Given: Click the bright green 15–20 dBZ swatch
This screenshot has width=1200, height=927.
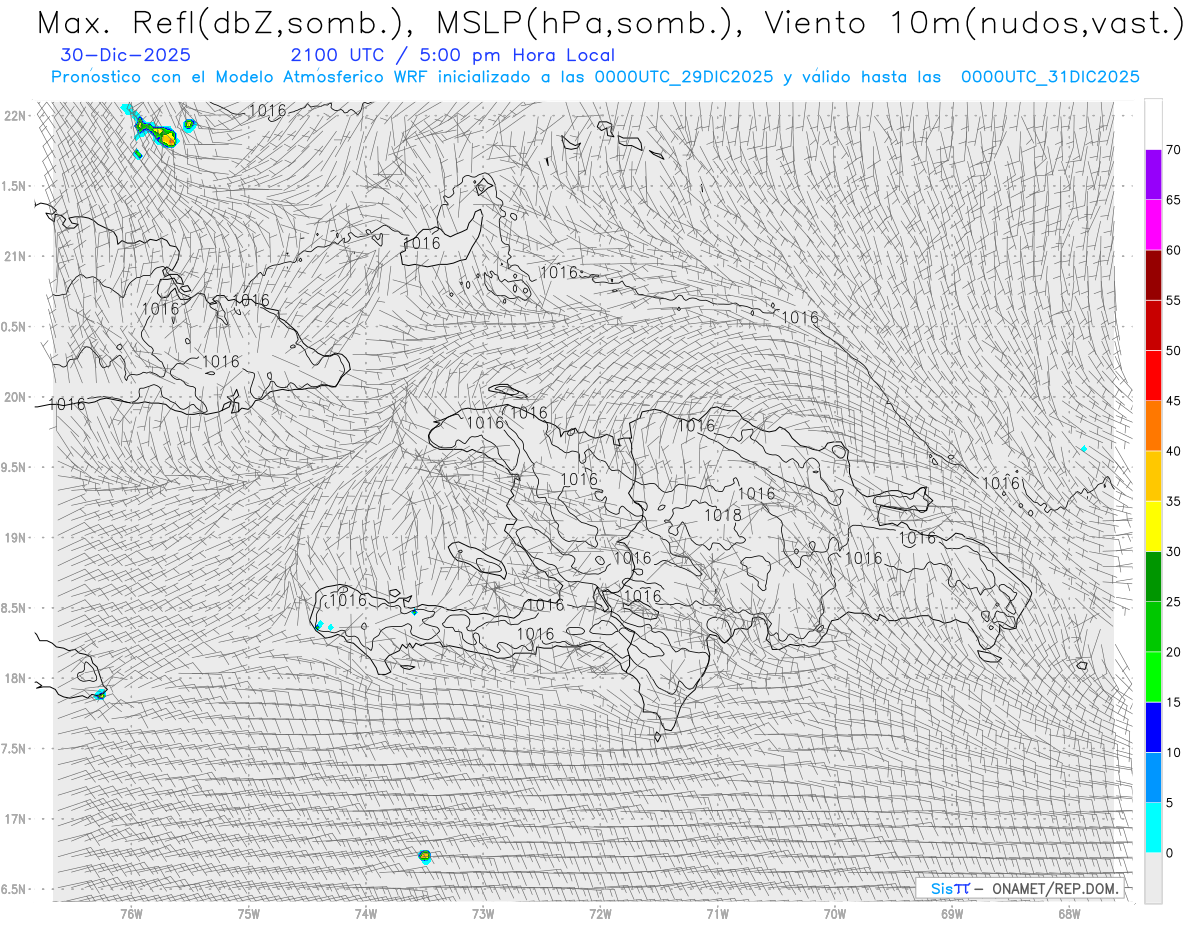Looking at the screenshot, I should pos(1153,677).
